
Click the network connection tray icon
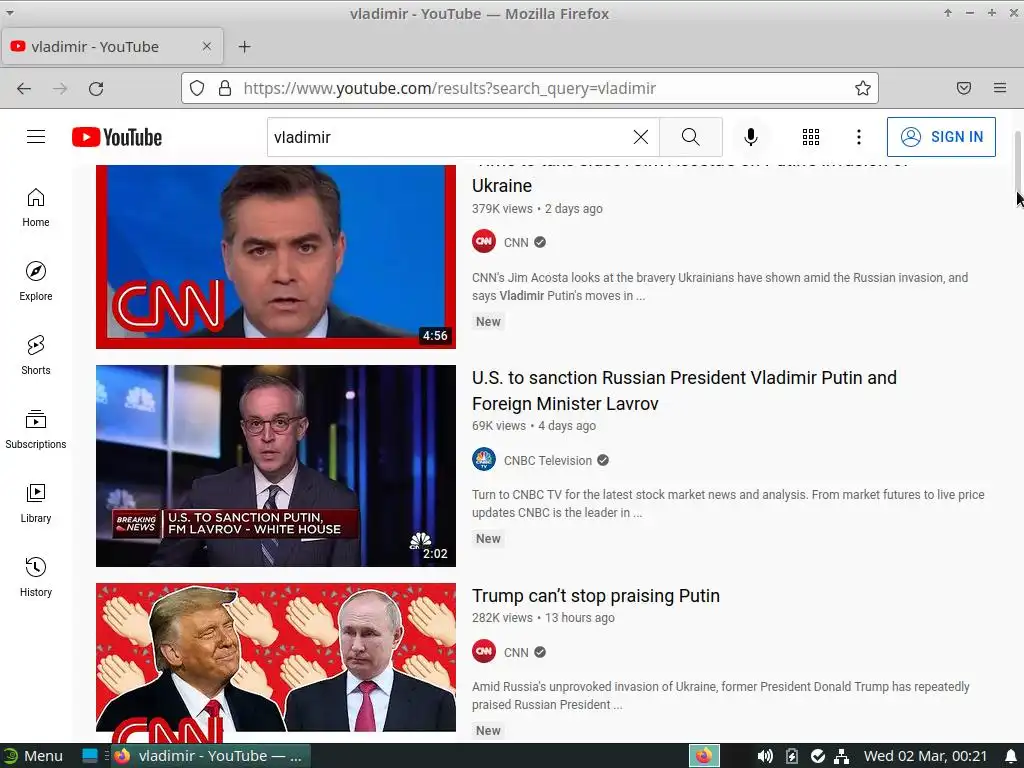click(x=842, y=756)
